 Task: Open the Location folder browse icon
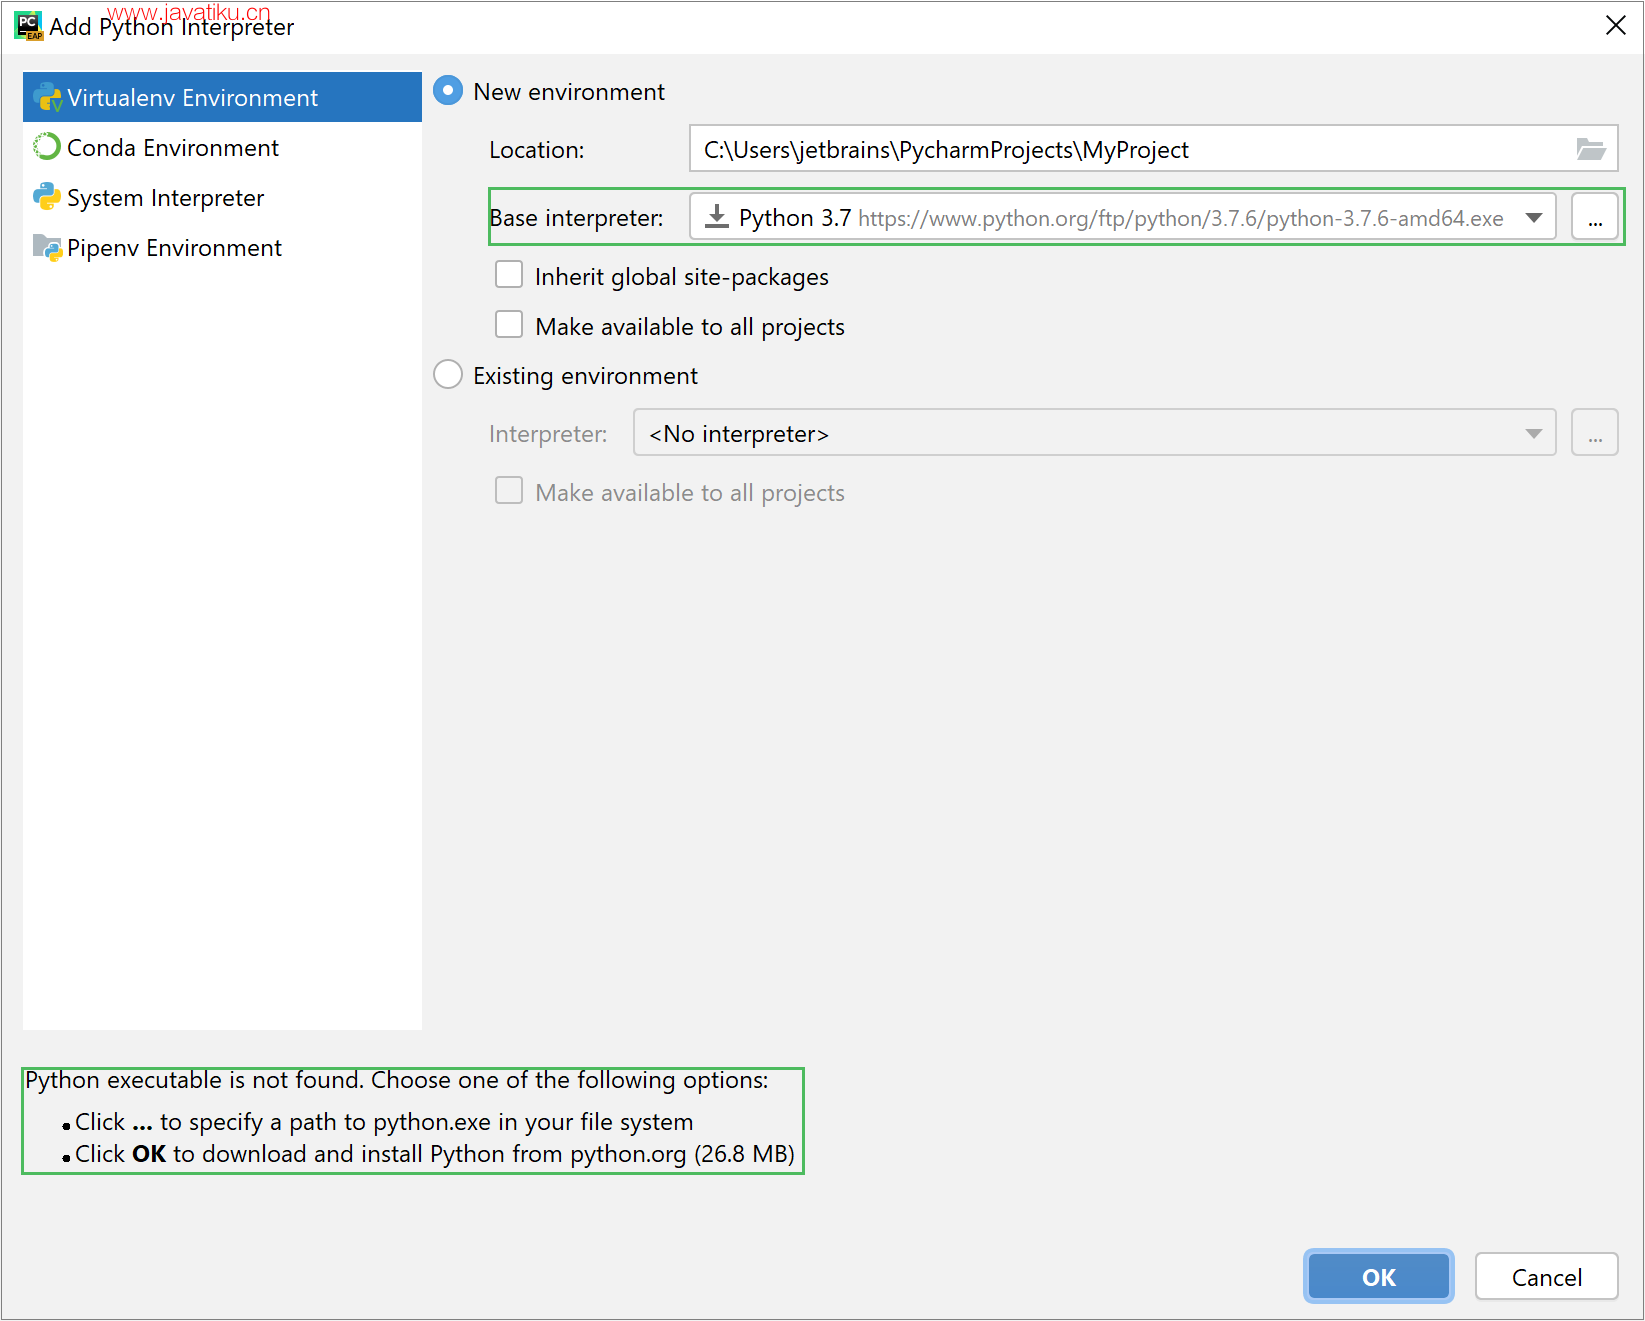coord(1590,149)
